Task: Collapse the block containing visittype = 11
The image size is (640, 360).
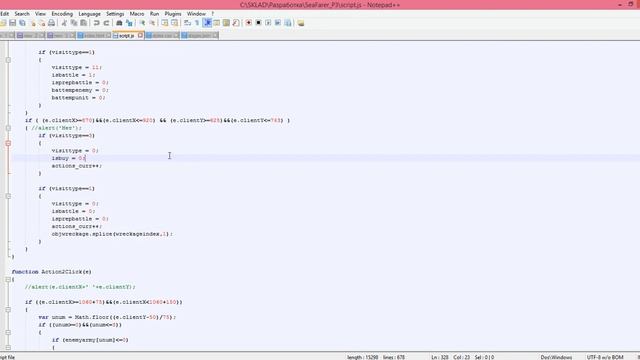Action: (x=8, y=60)
